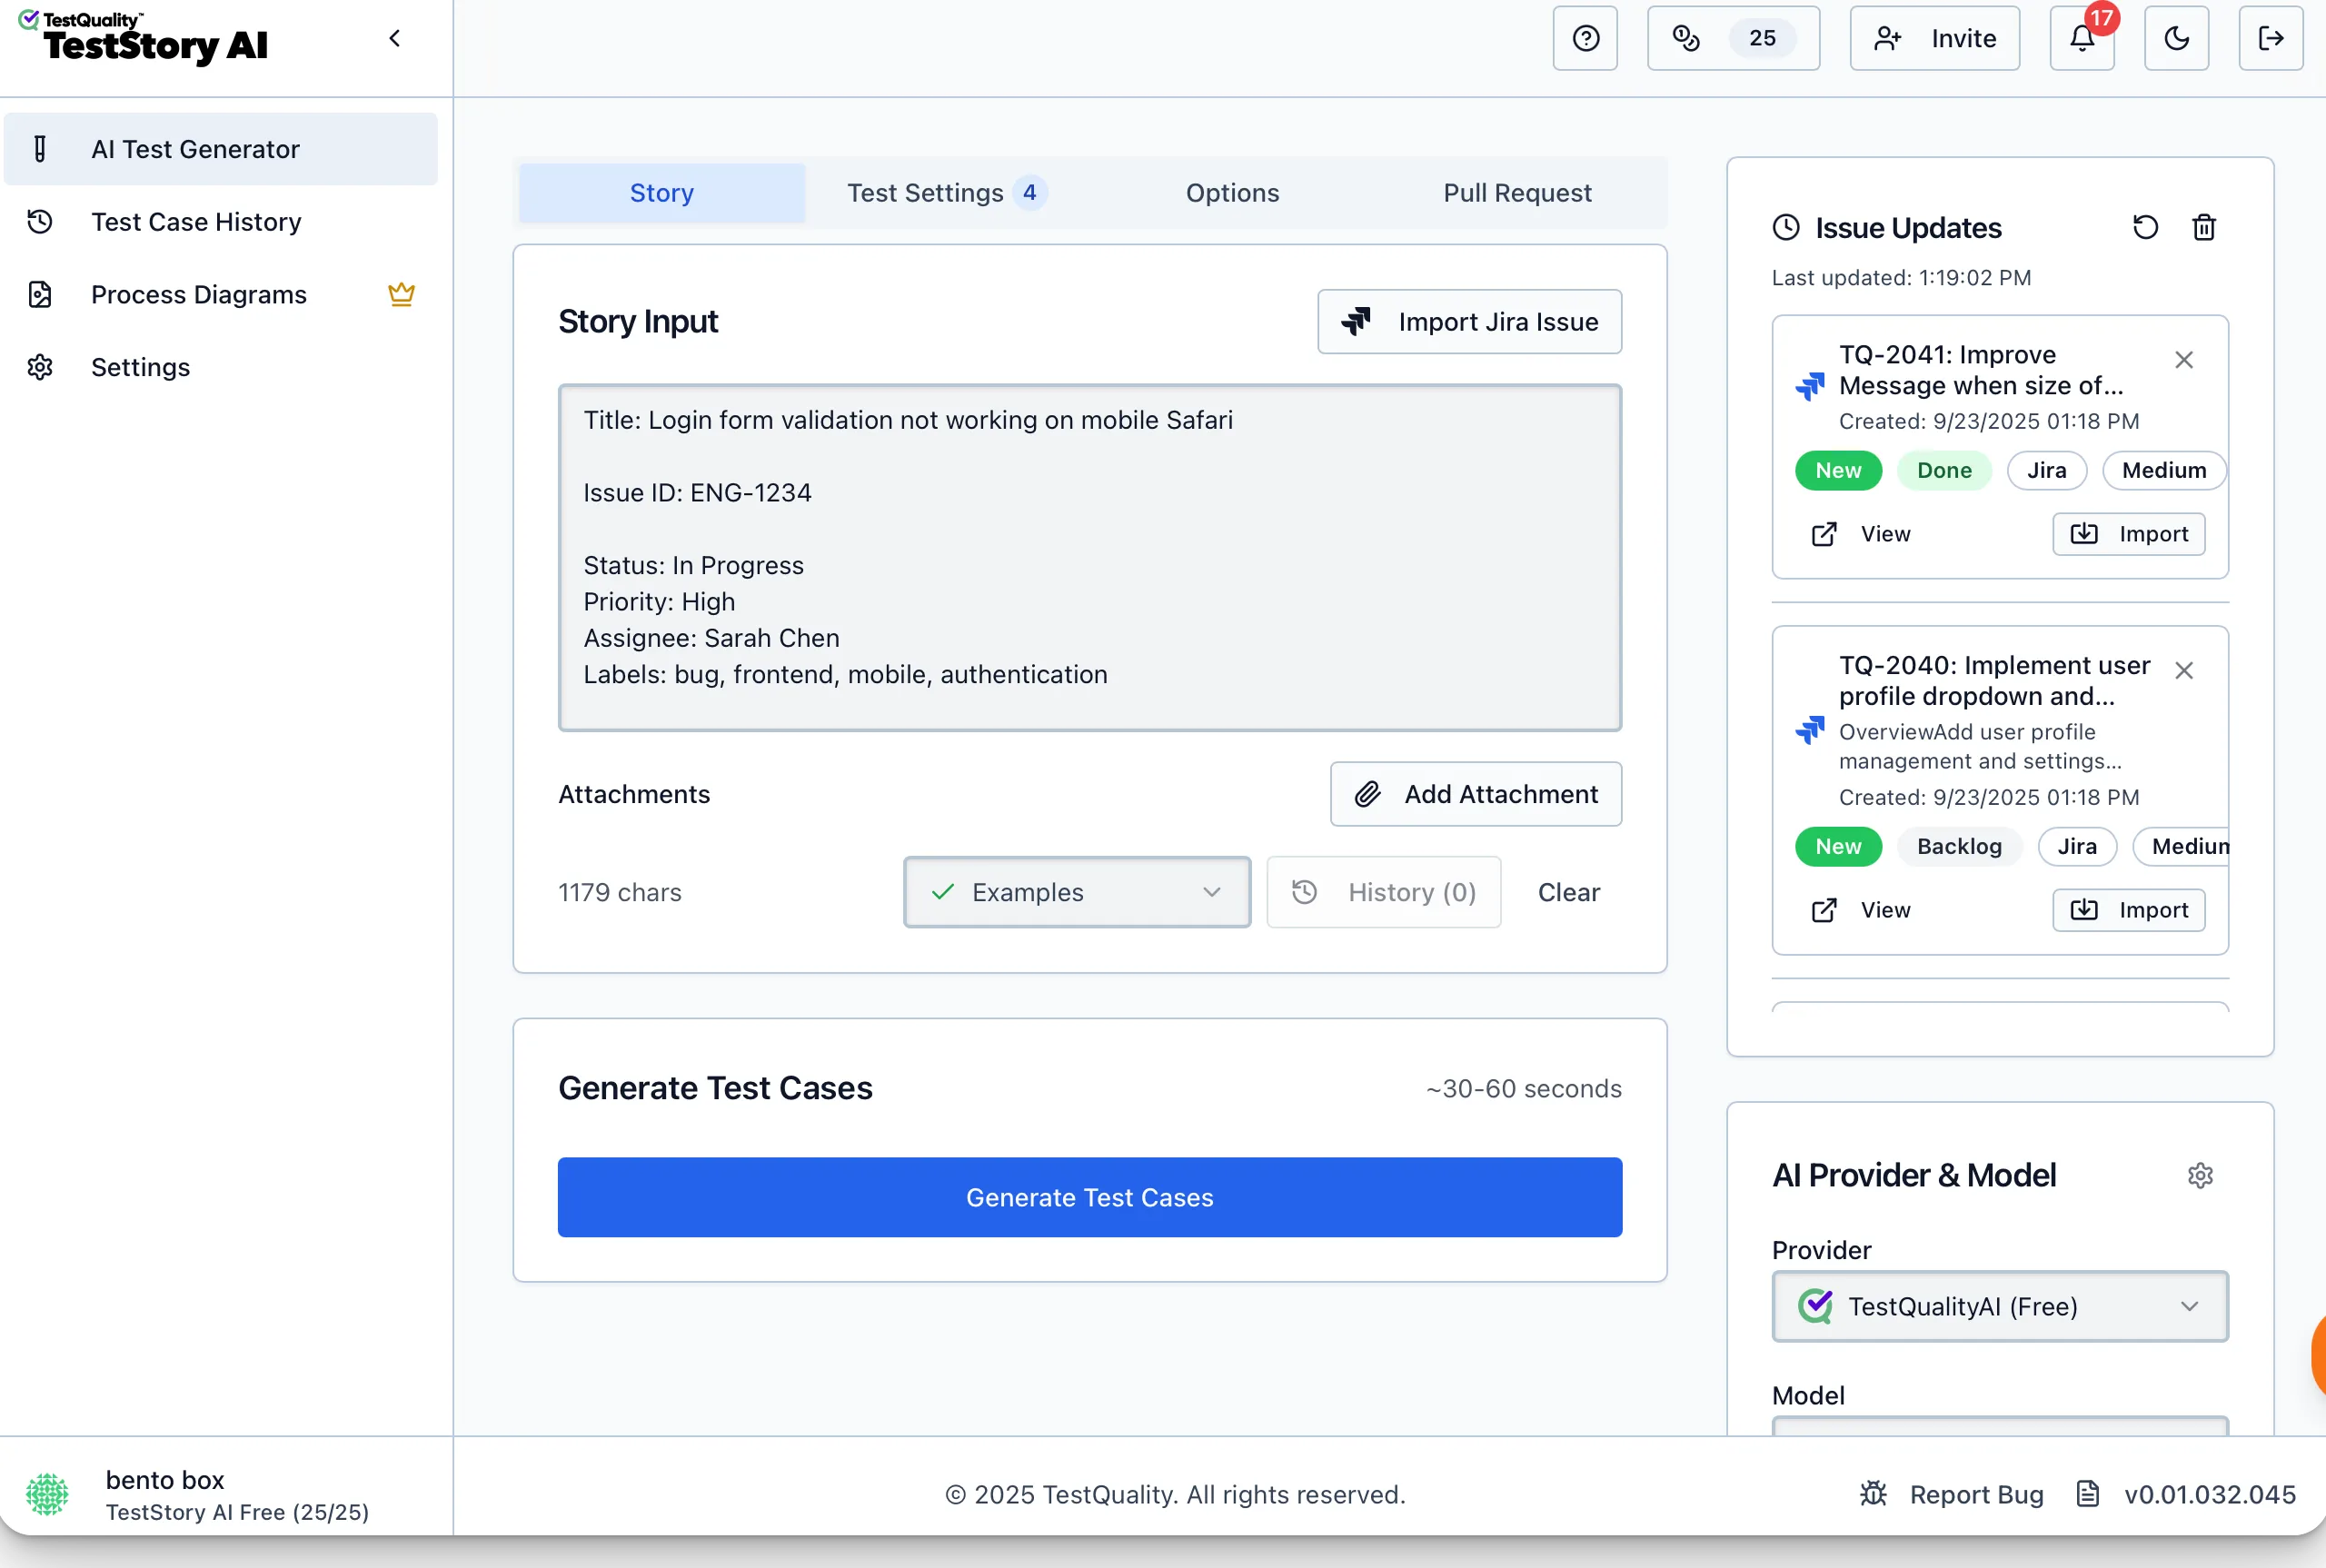Screen dimensions: 2326x1568
Task: View the TQ-2040 issue externally
Action: (x=1861, y=910)
